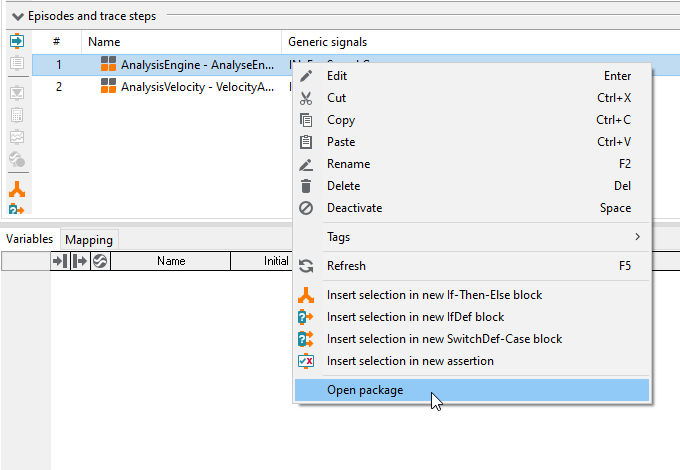Click the output-arrow column header icon
Viewport: 680px width, 470px height.
coord(80,261)
